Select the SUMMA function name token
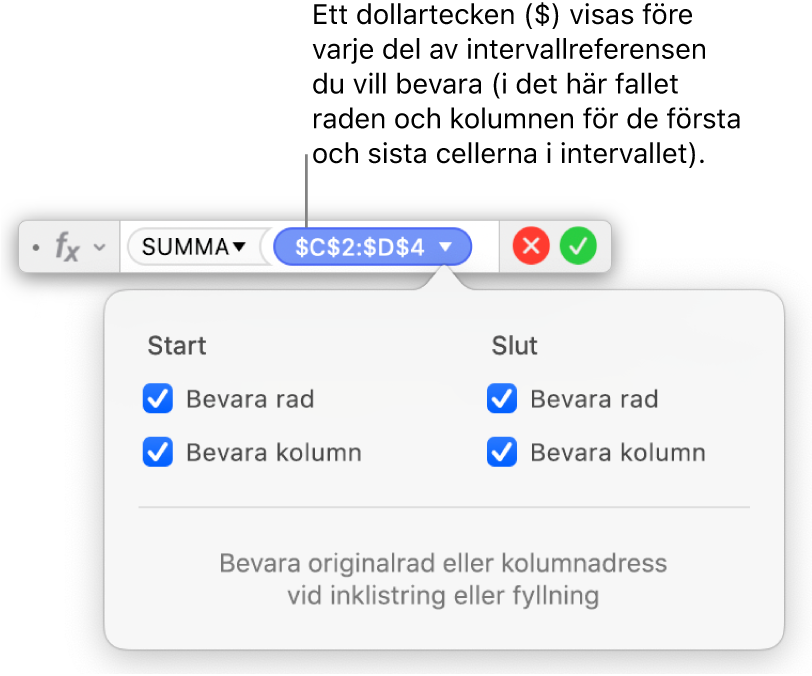This screenshot has height=676, width=812. 186,247
